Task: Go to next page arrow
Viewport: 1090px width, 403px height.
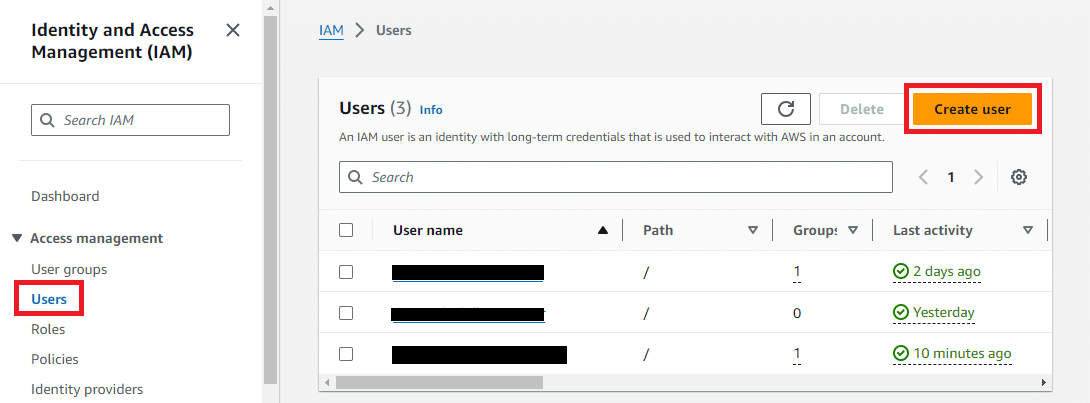Action: click(978, 177)
